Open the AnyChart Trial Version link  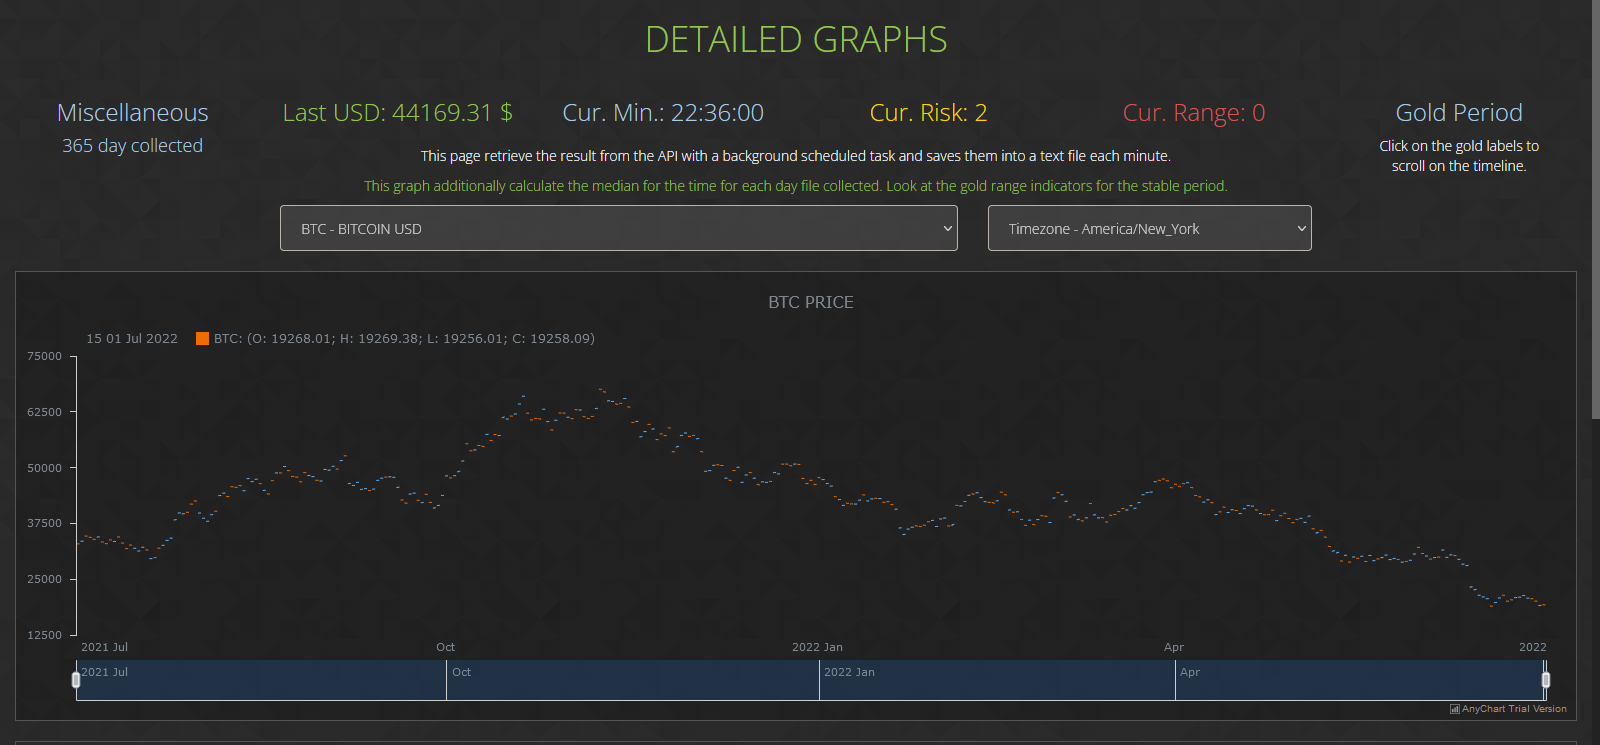[x=1514, y=709]
